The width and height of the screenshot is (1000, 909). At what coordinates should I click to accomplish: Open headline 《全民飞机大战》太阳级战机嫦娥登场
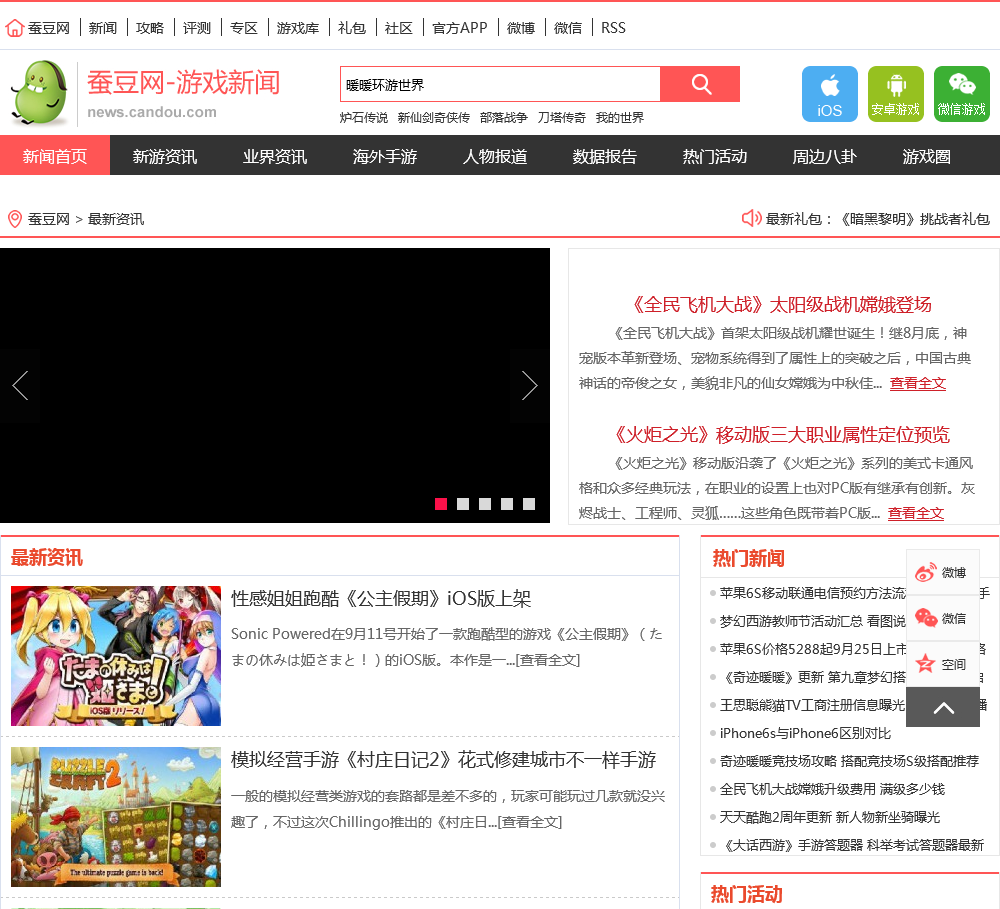(x=781, y=305)
